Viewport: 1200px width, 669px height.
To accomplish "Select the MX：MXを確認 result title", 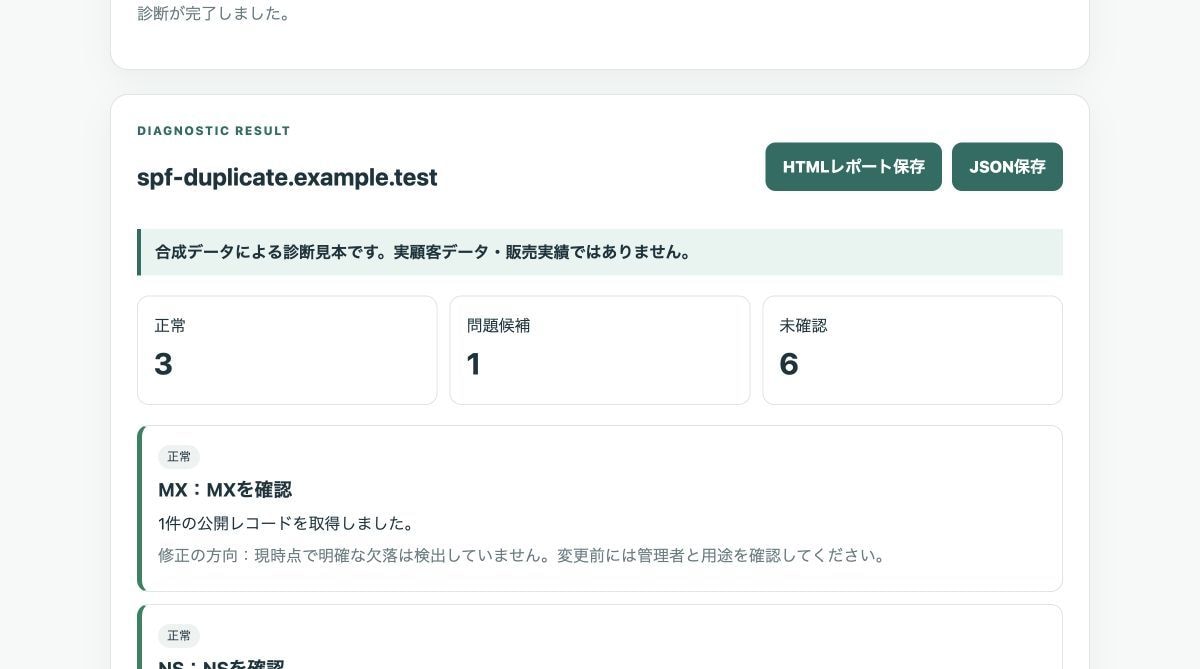I will (225, 490).
